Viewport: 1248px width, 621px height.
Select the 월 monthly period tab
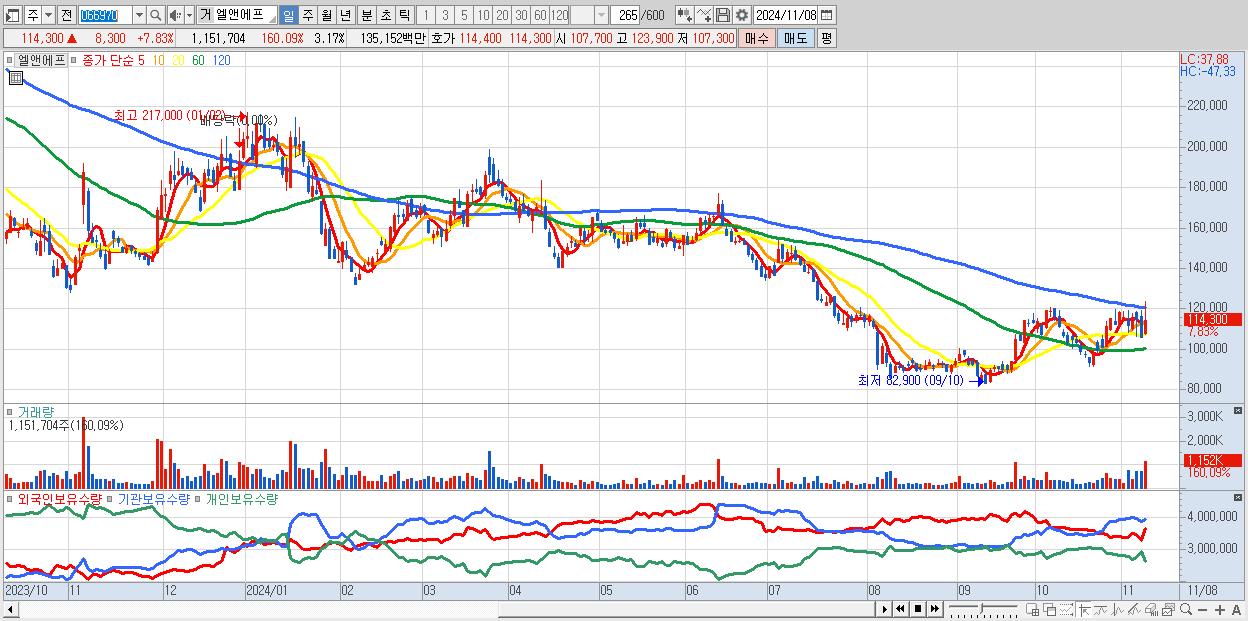(x=326, y=15)
